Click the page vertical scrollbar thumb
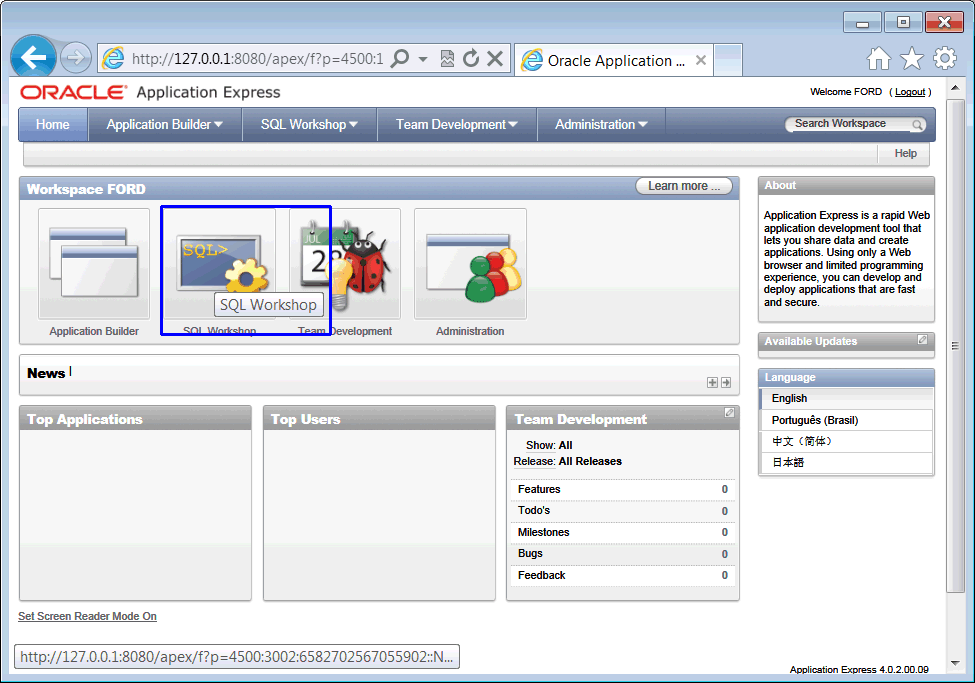The image size is (975, 683). (x=955, y=346)
